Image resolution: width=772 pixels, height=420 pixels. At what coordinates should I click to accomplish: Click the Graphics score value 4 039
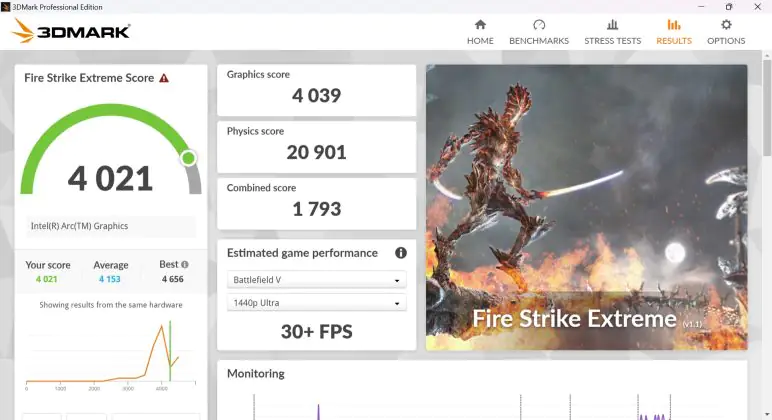coord(317,96)
